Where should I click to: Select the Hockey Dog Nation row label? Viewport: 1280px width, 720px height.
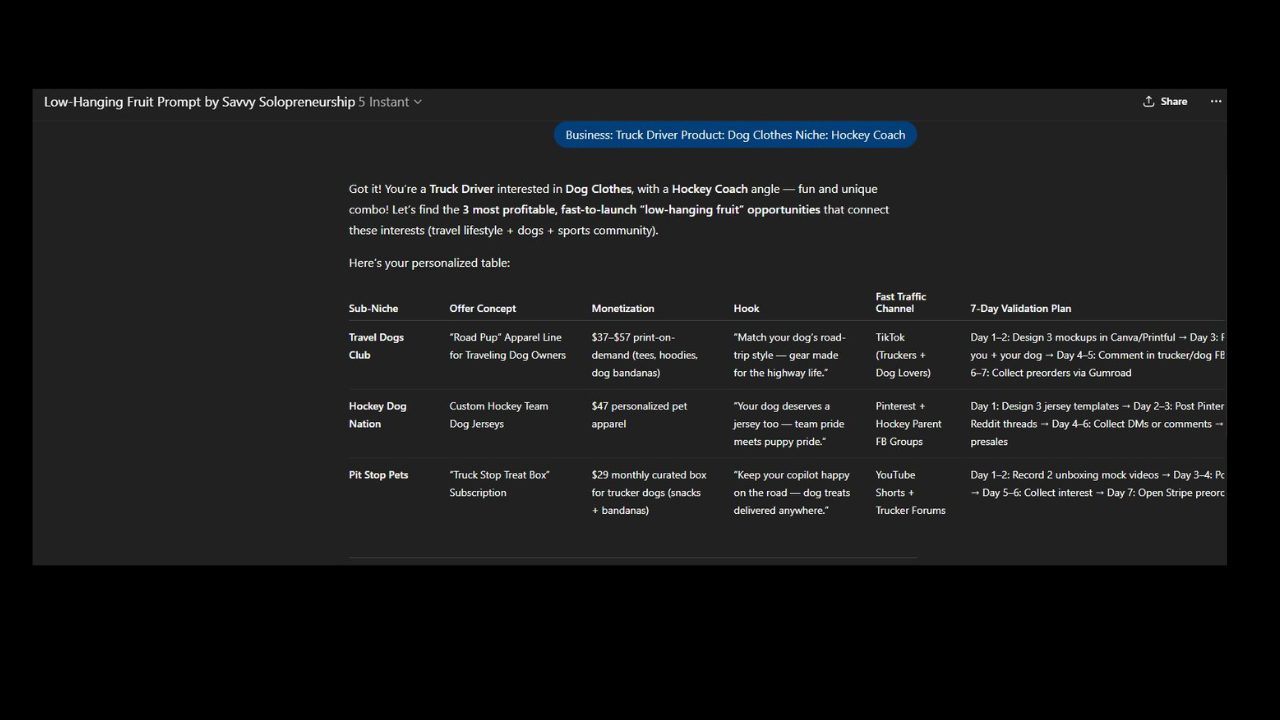point(377,415)
